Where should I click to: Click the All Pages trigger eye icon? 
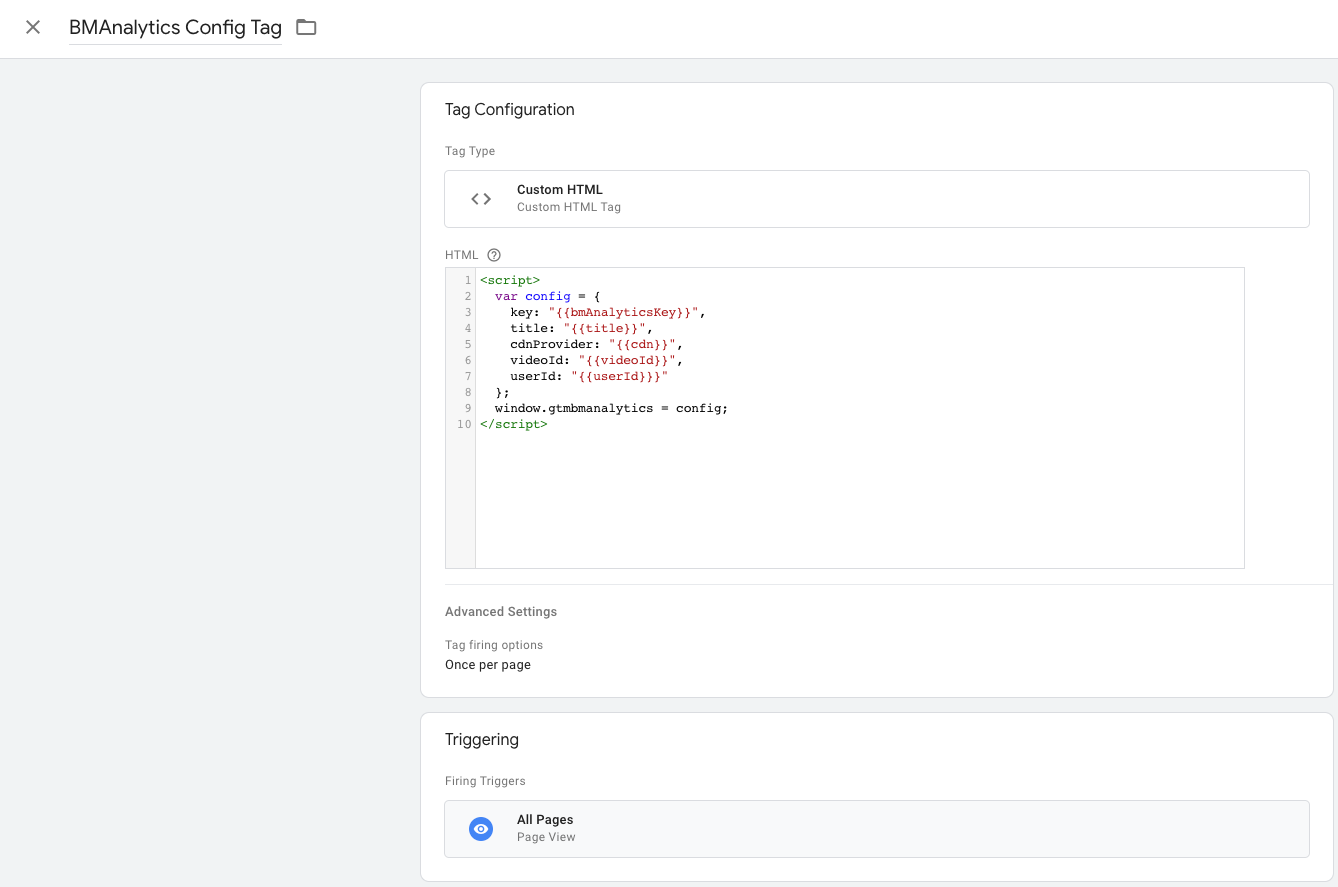pos(481,829)
